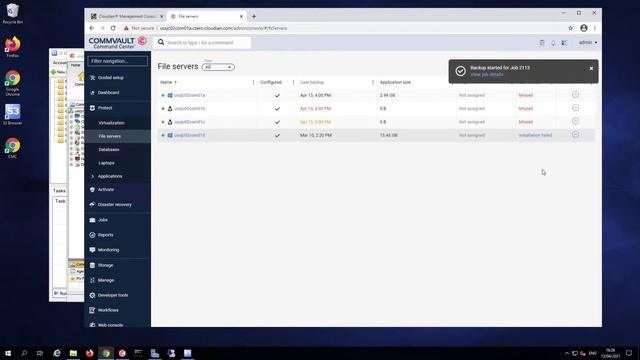Go back in browser history
This screenshot has width=640, height=360.
coord(92,28)
